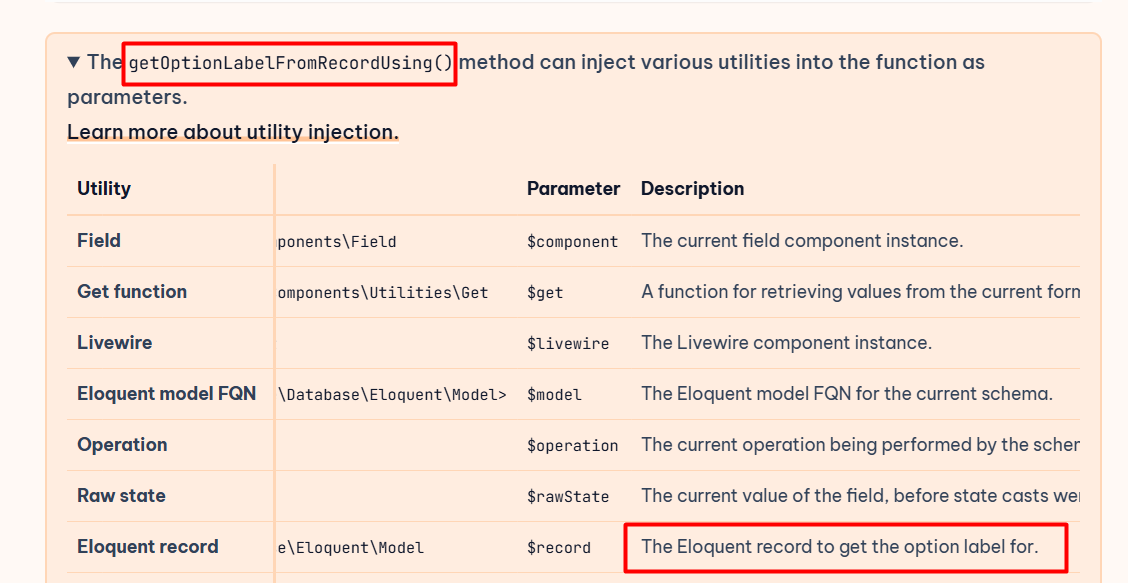The width and height of the screenshot is (1128, 583).
Task: Click the Eloquent record row label
Action: 148,547
